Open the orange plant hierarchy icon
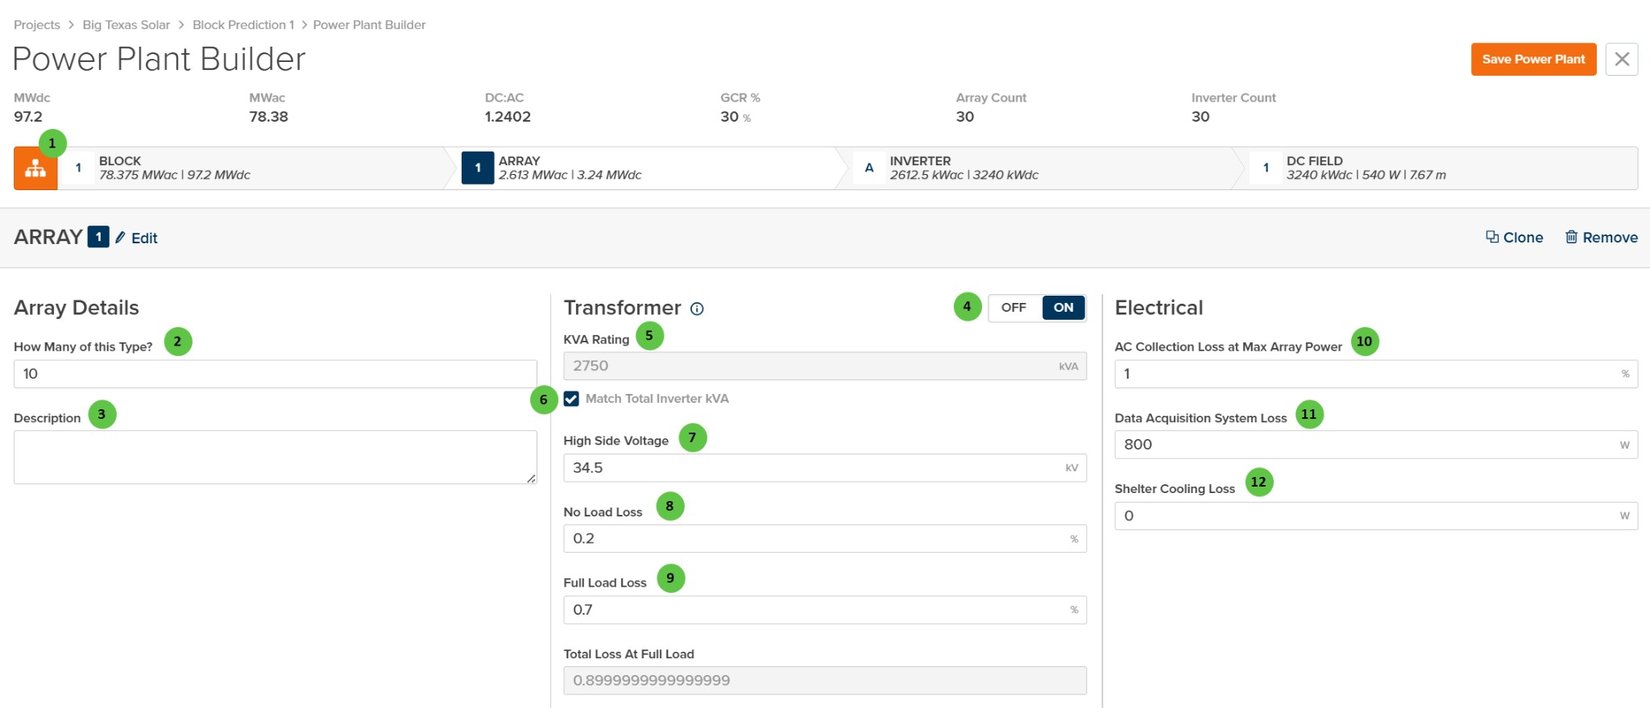The height and width of the screenshot is (713, 1650). click(35, 168)
